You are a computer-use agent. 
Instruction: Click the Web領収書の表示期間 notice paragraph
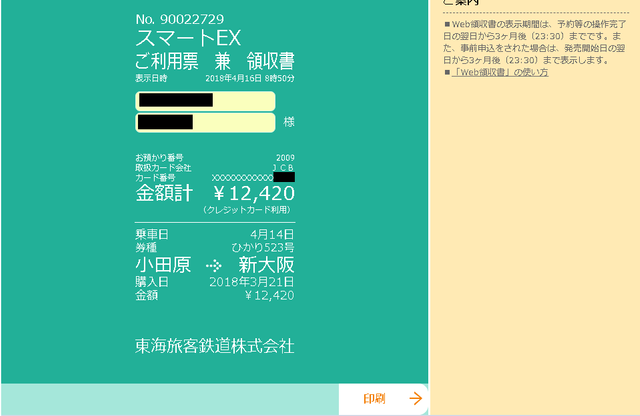(536, 42)
